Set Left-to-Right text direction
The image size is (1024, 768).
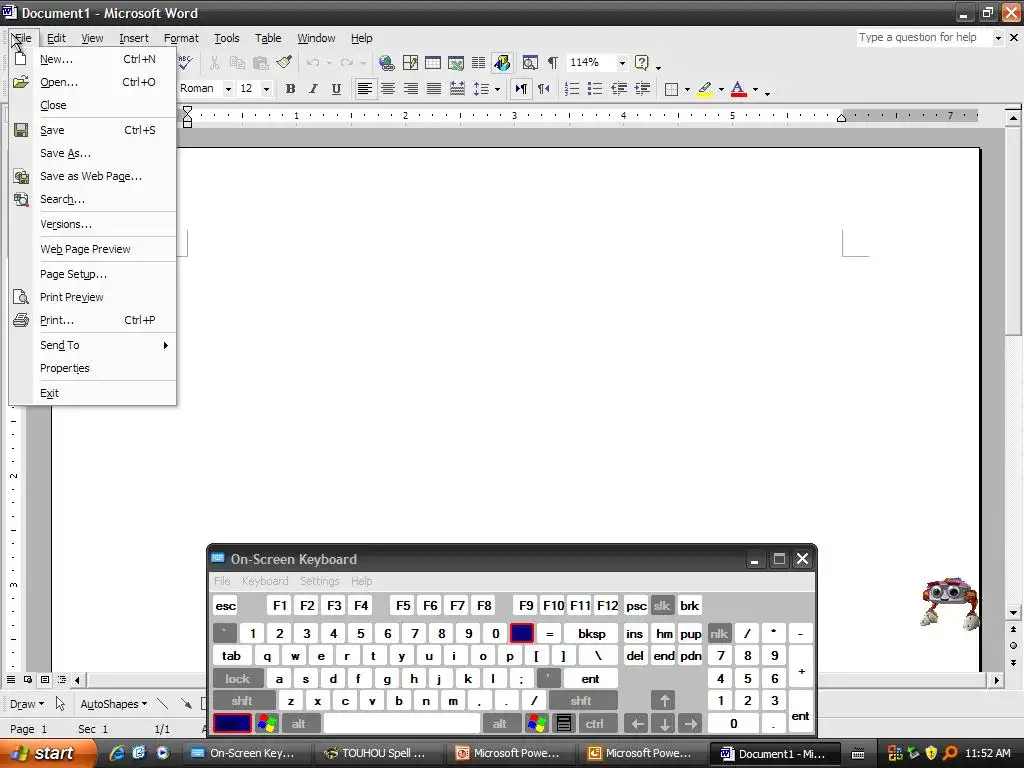521,89
